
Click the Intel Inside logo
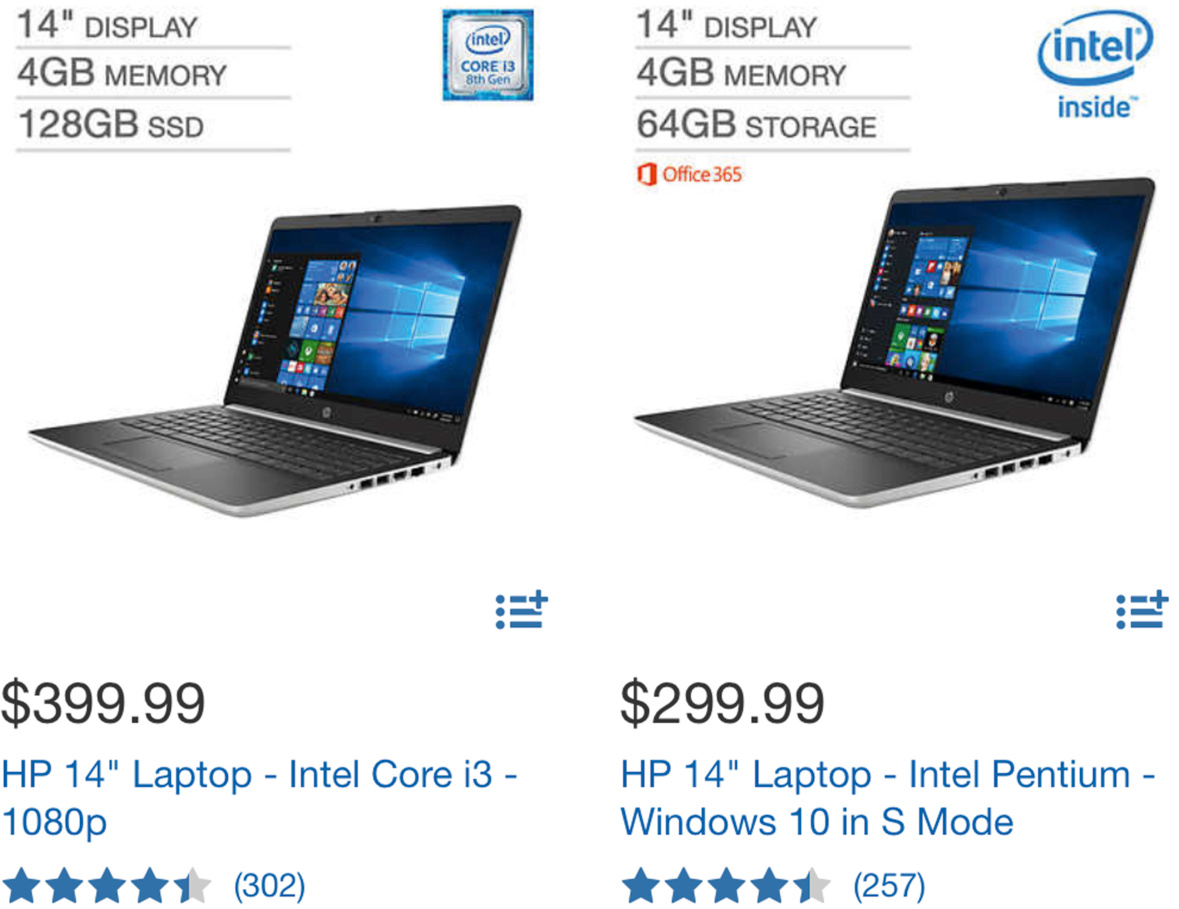[x=1095, y=64]
